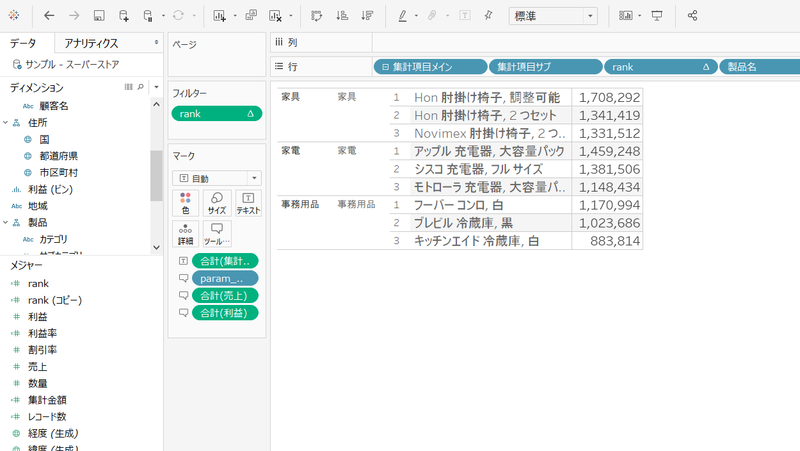Open the Text marks card
800x451 pixels.
[x=248, y=203]
